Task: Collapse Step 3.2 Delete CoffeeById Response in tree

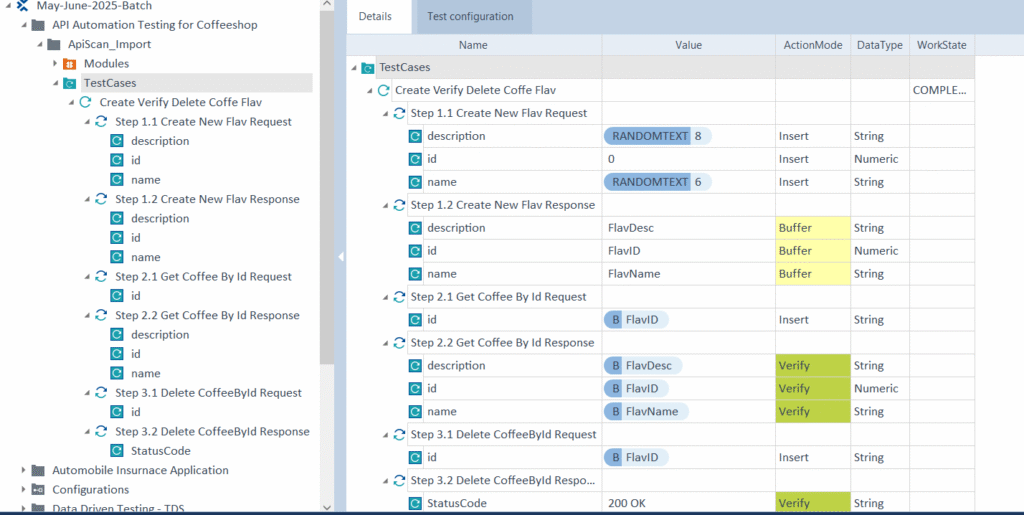Action: [87, 431]
